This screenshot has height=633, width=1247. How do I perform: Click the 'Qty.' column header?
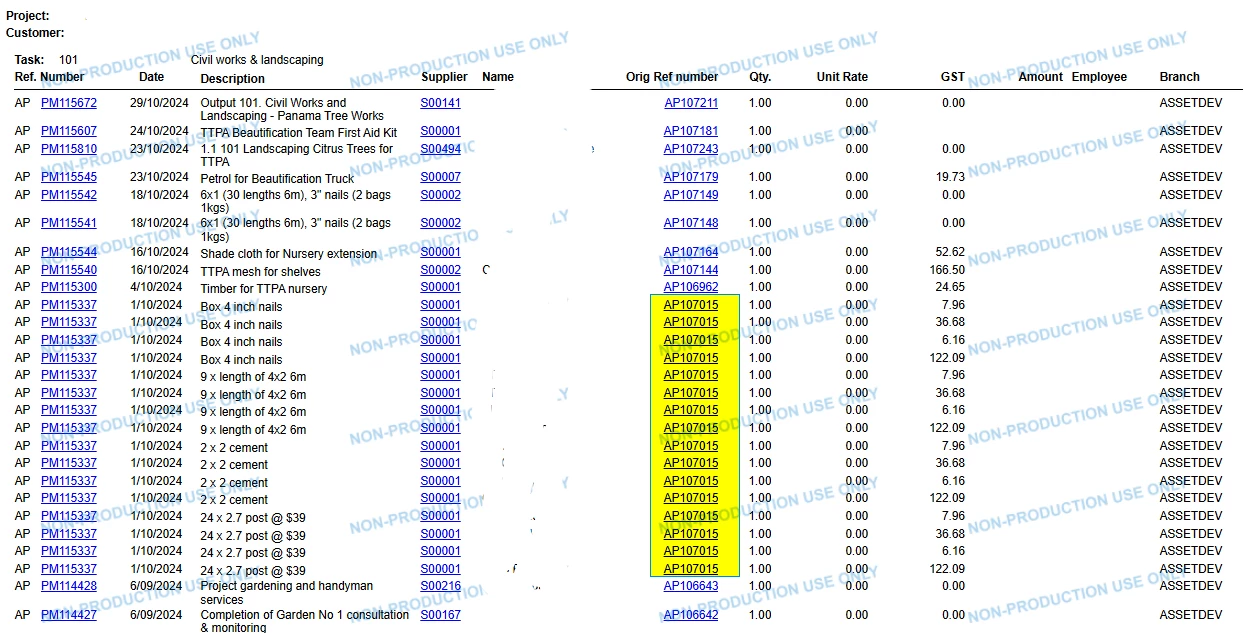pos(760,77)
